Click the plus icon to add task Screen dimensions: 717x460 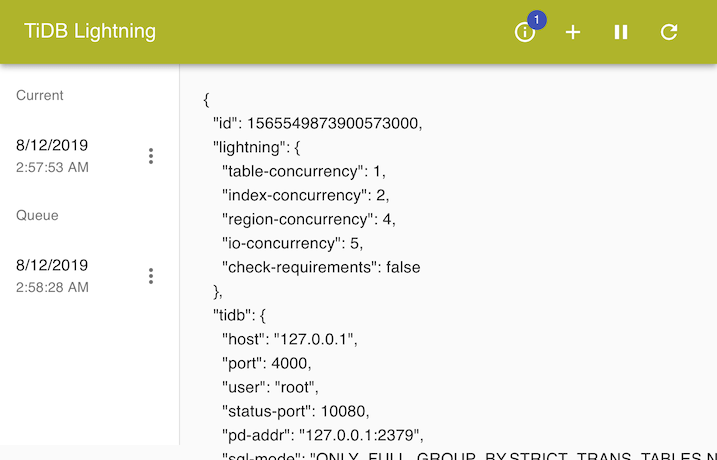573,32
